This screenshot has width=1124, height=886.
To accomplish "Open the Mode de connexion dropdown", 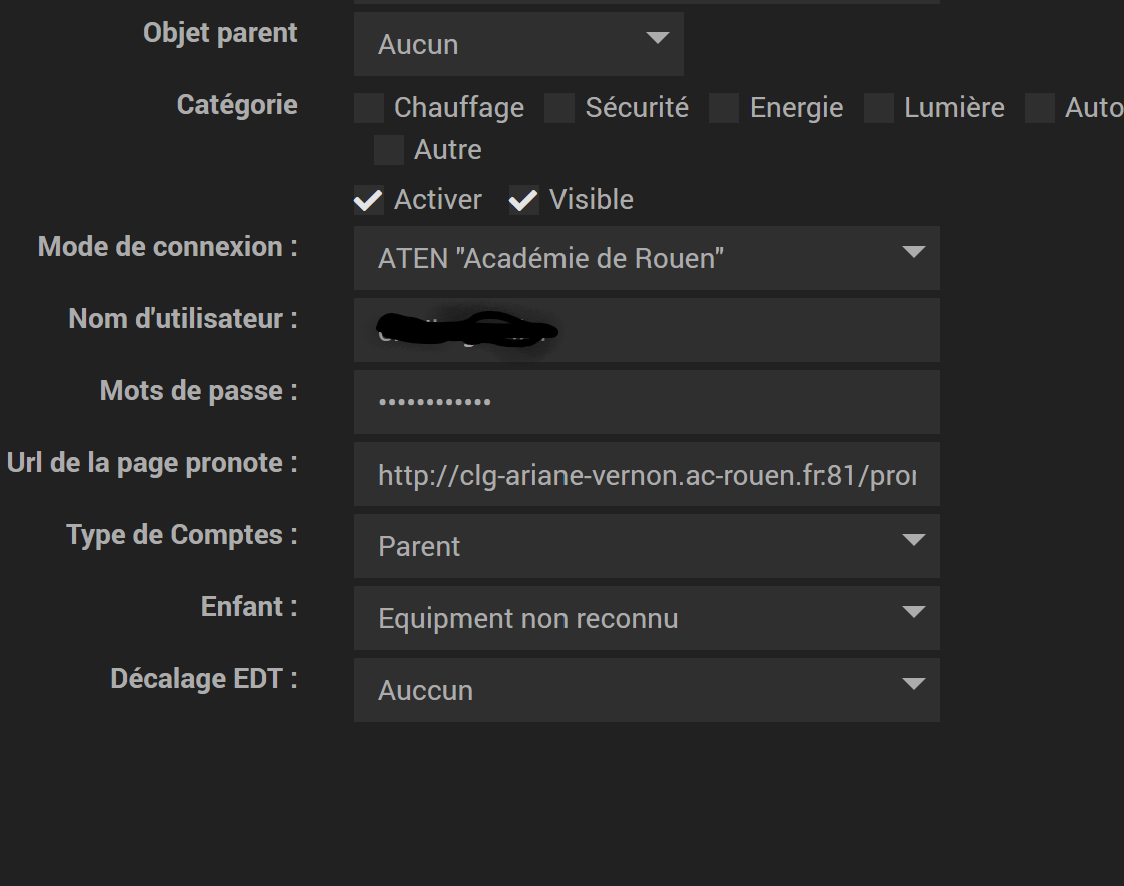I will pyautogui.click(x=647, y=258).
